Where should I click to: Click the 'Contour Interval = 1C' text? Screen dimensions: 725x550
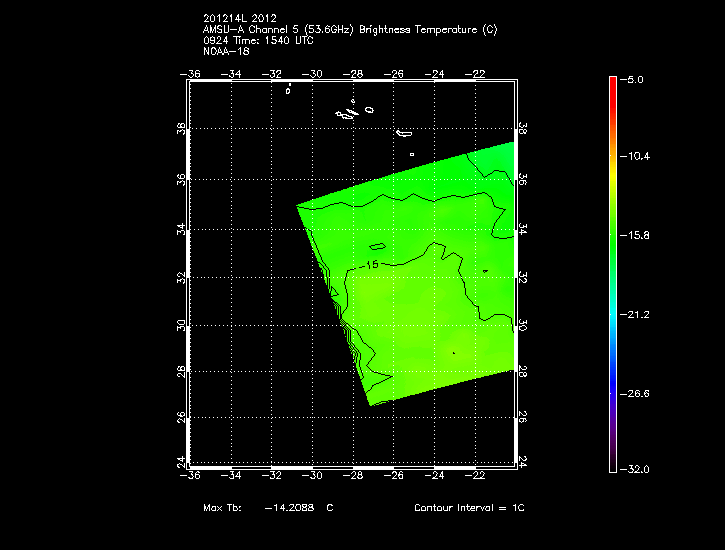(469, 508)
